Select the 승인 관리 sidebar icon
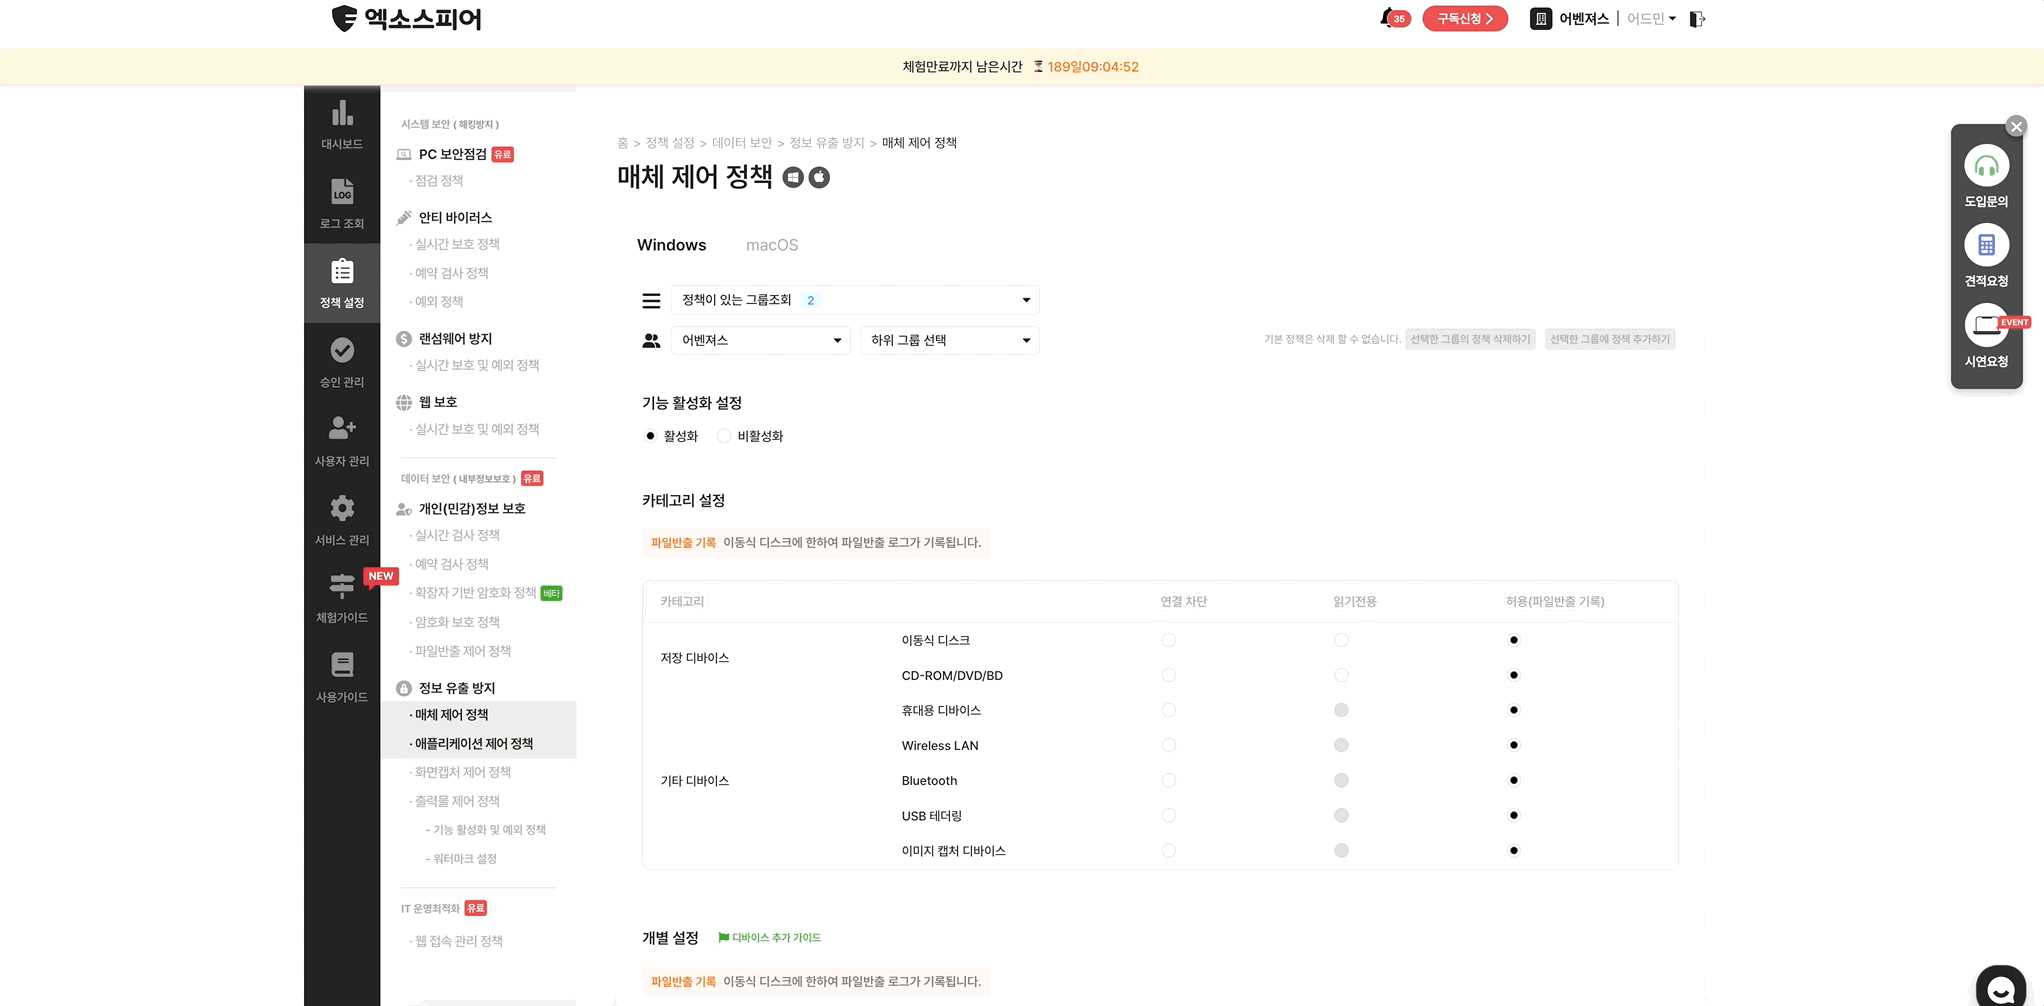Screen dimensions: 2044x1006 342,354
